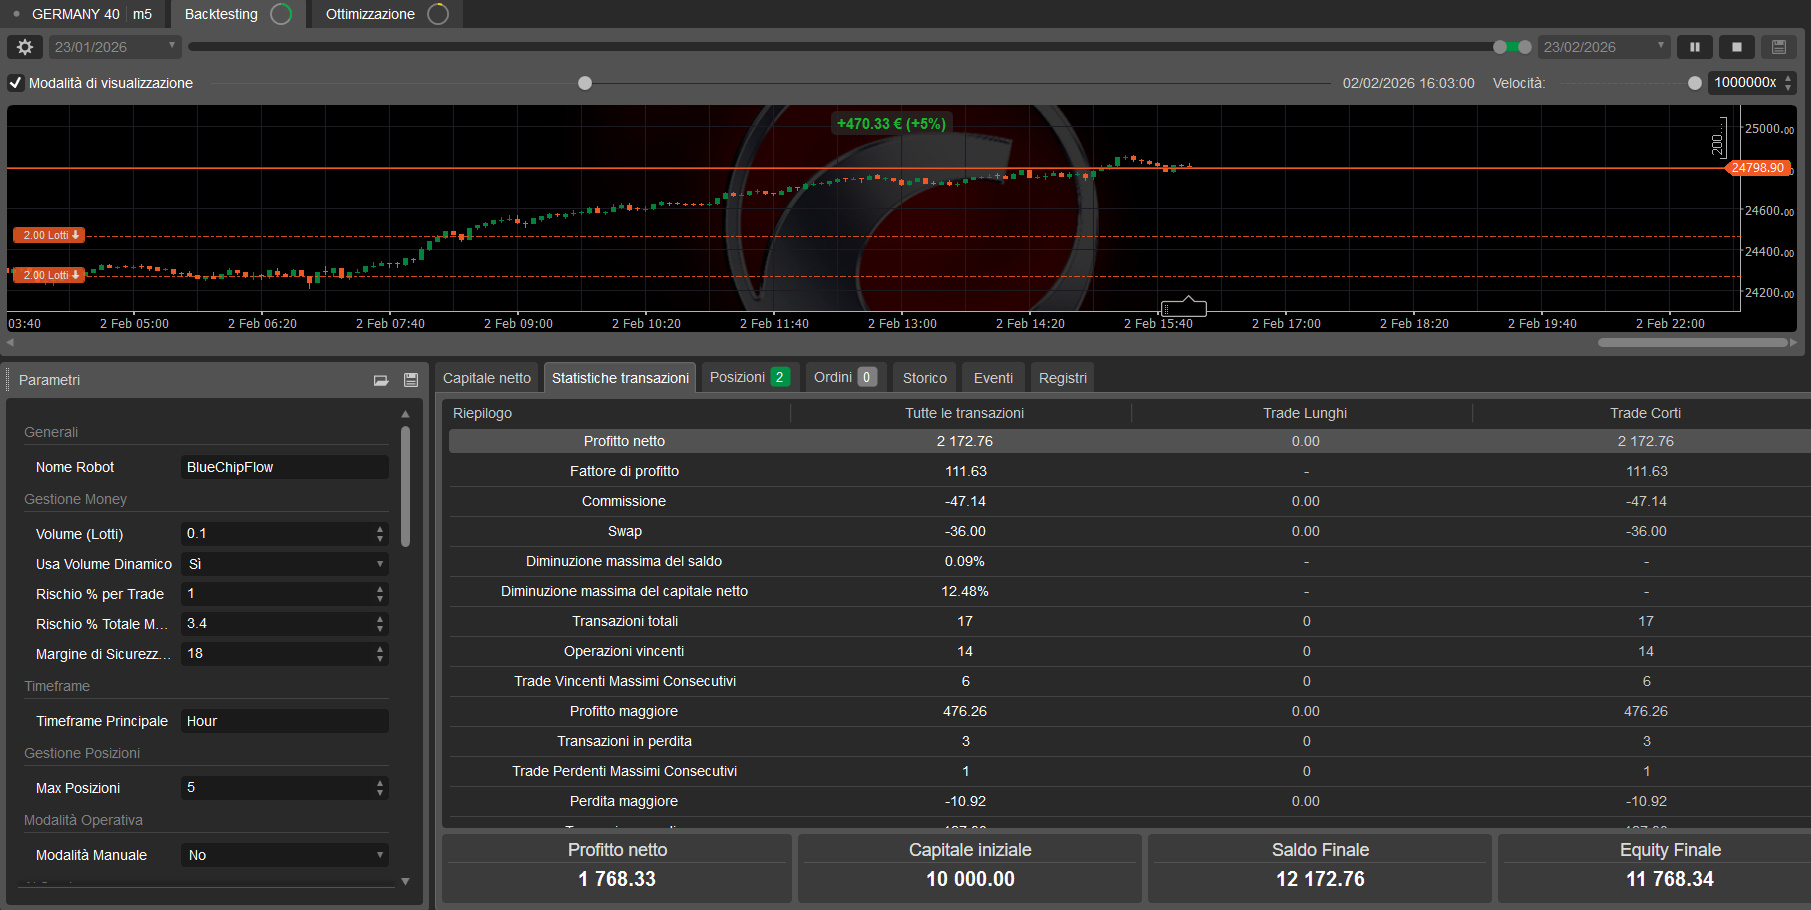1811x910 pixels.
Task: Open the backtest report icon beside stop
Action: [x=1778, y=47]
